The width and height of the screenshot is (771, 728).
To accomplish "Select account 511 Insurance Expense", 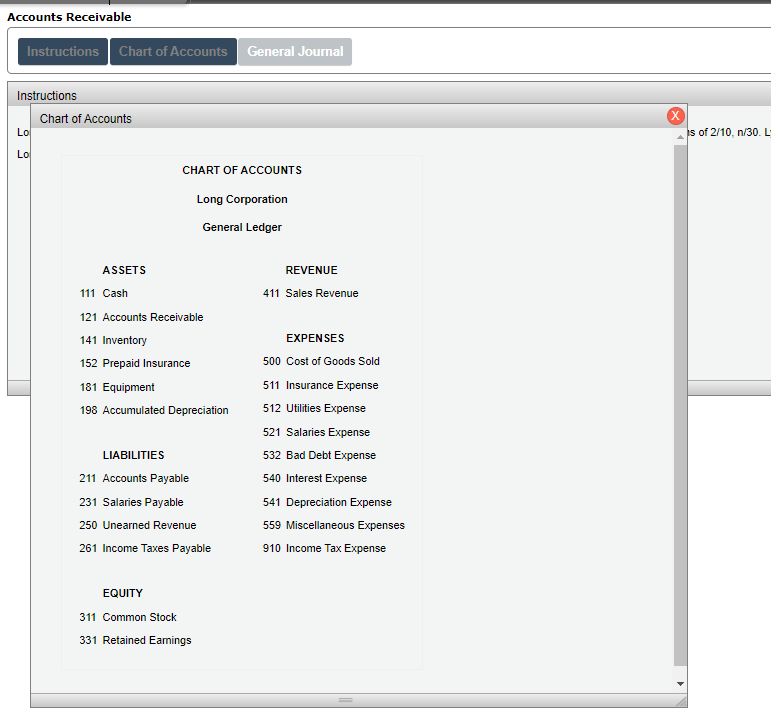I will point(321,385).
